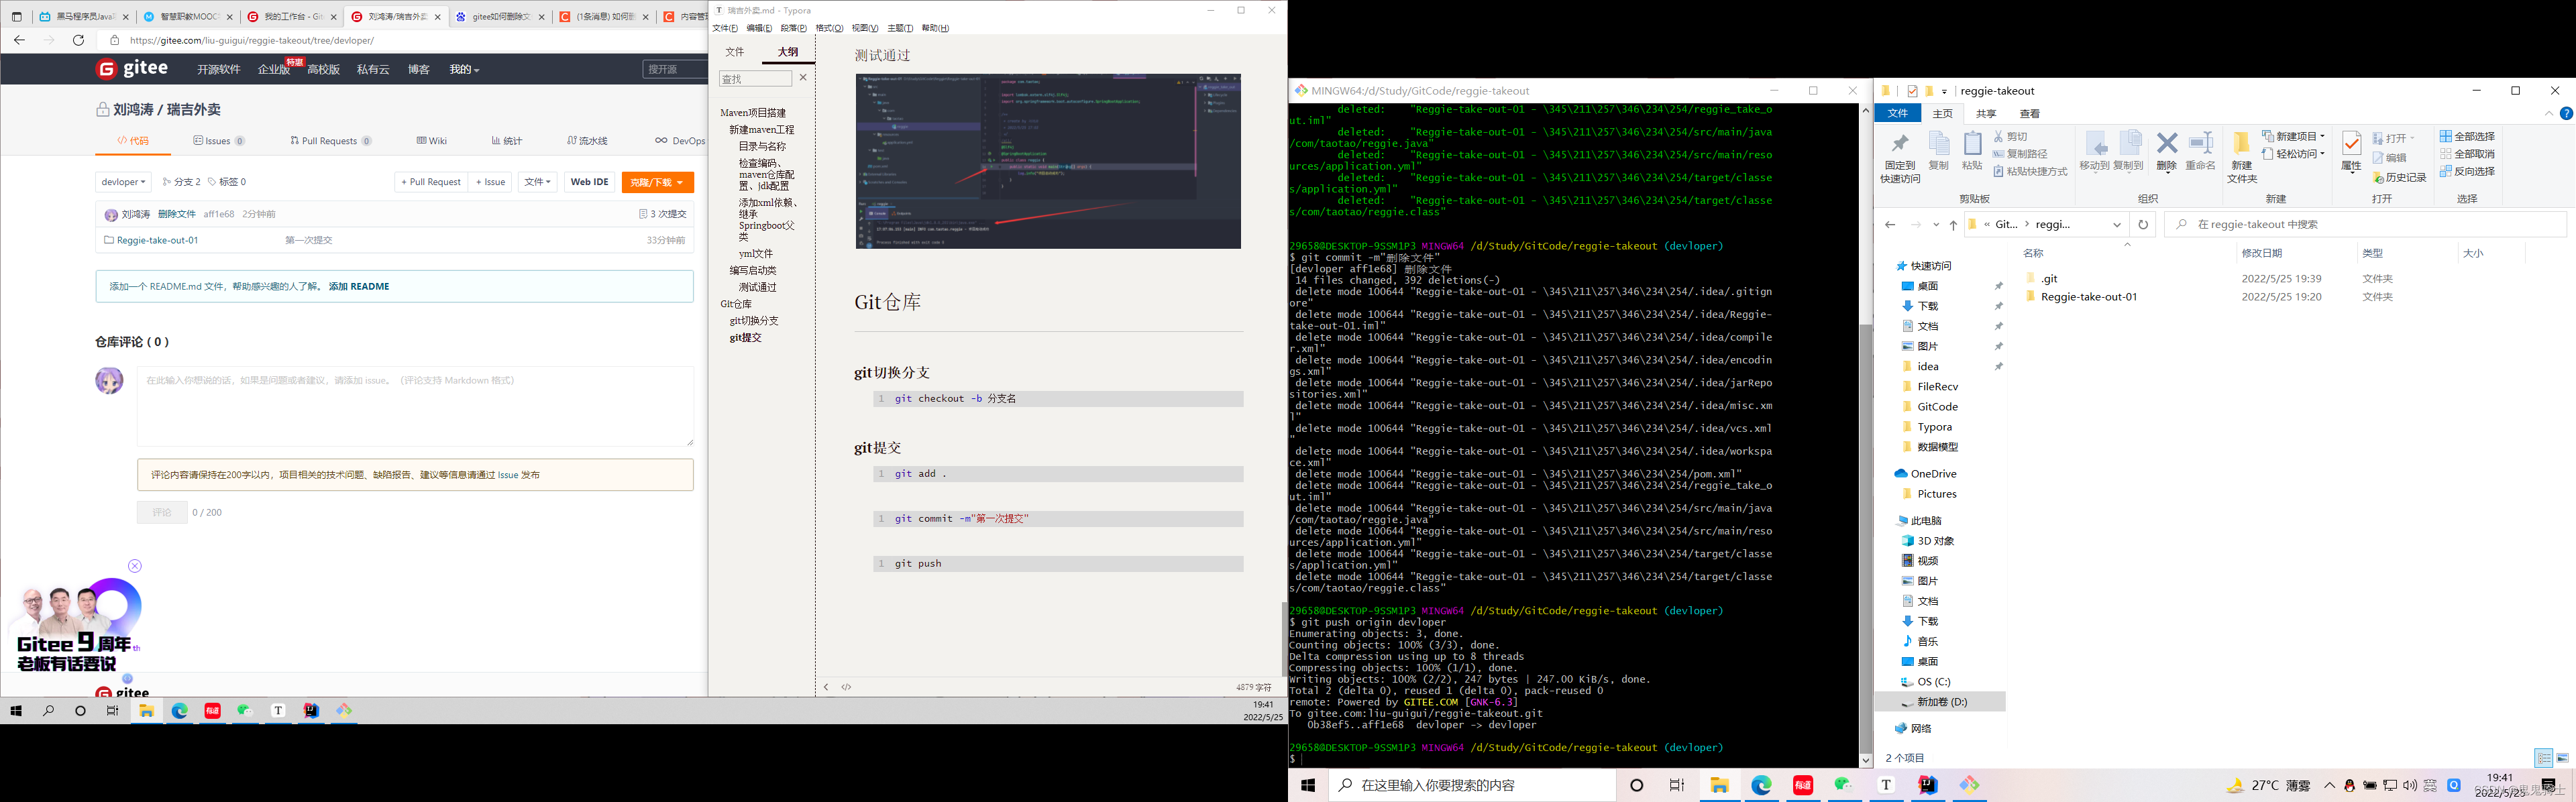2576x802 pixels.
Task: Click the gitee comment text area
Action: [415, 406]
